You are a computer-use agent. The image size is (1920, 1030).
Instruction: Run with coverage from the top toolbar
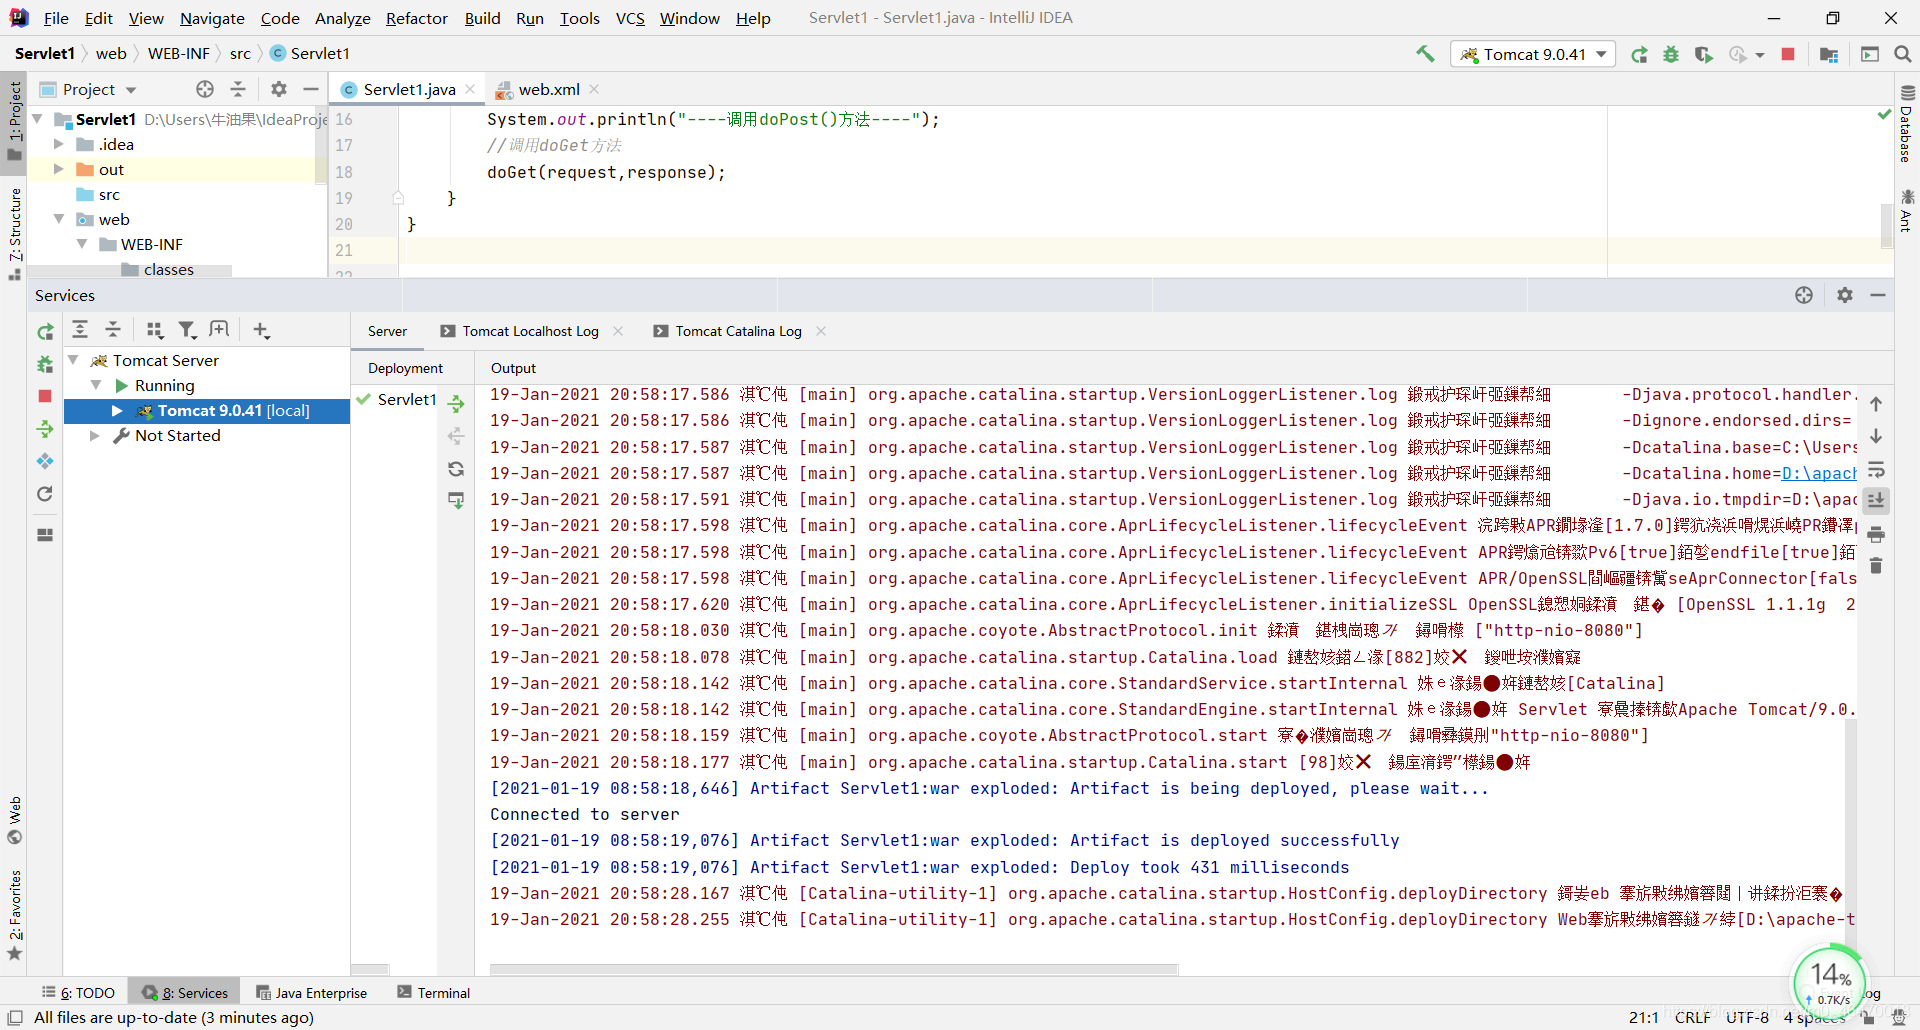coord(1703,54)
